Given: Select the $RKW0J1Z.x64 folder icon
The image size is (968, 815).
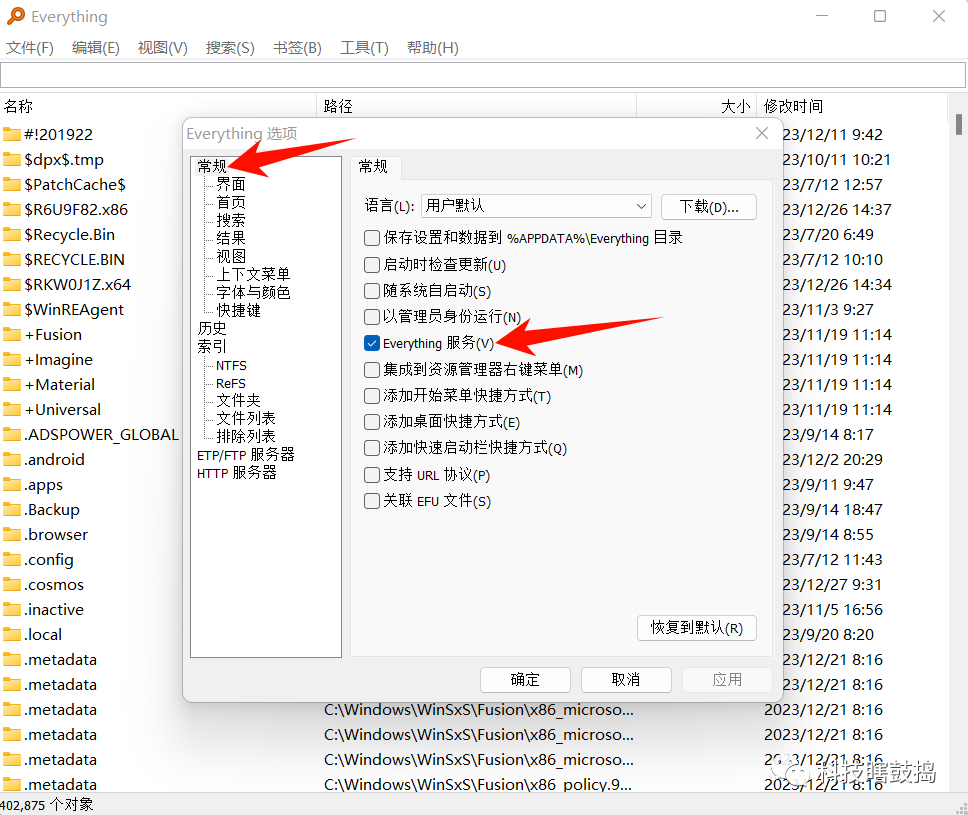Looking at the screenshot, I should (12, 284).
